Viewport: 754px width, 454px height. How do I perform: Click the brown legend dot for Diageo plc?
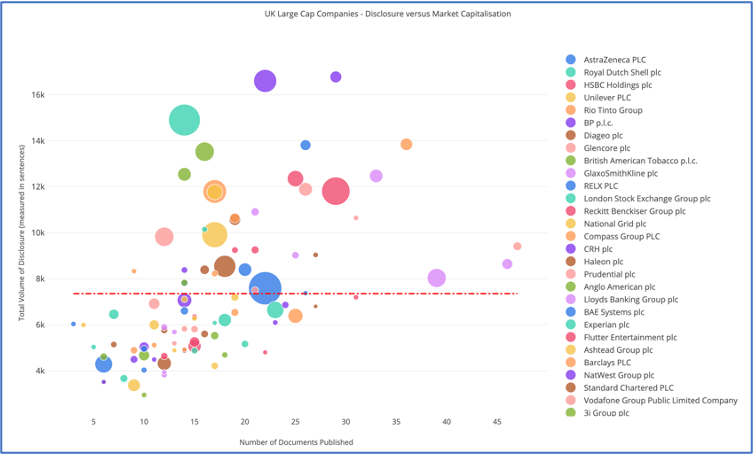click(570, 135)
